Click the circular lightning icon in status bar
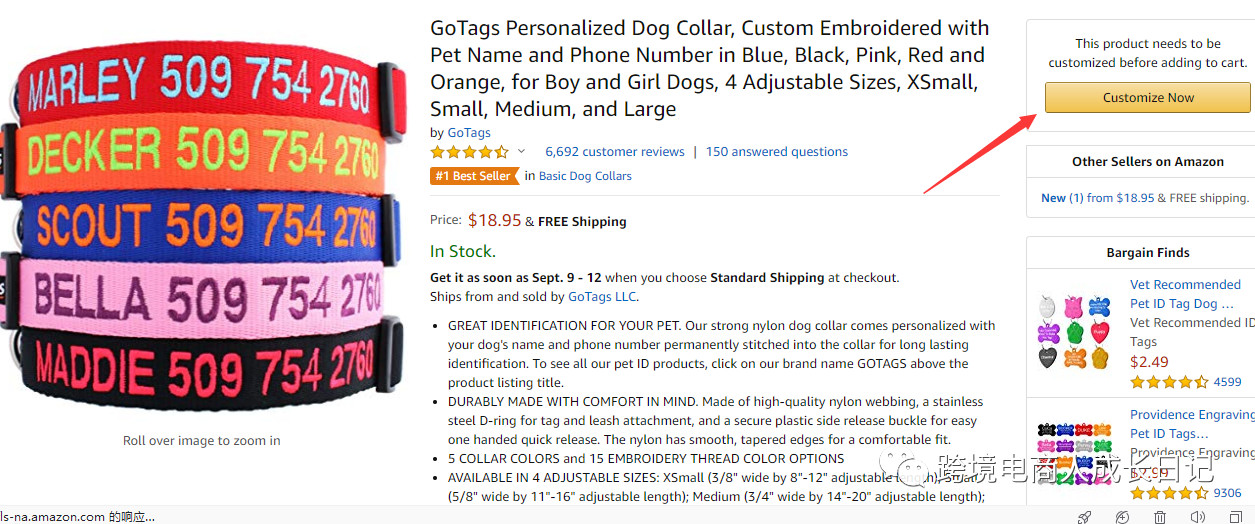The height and width of the screenshot is (524, 1255). (1122, 516)
